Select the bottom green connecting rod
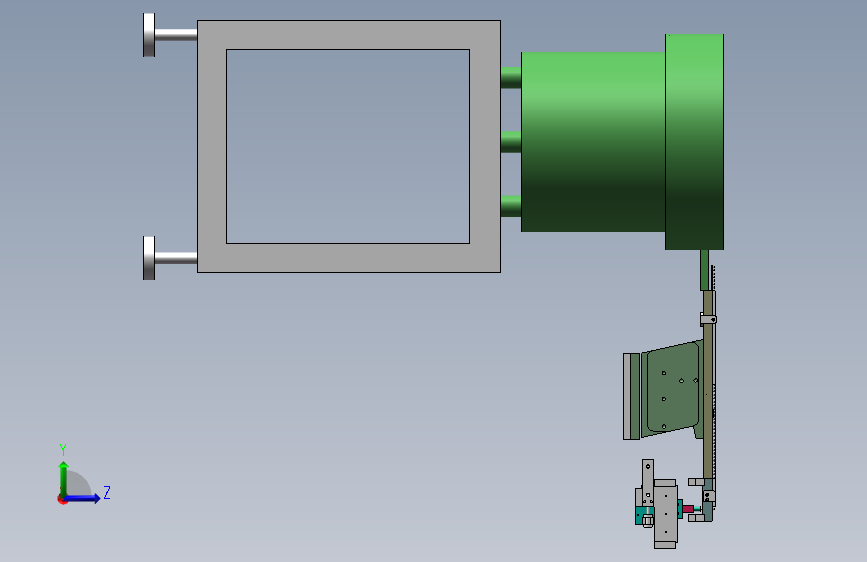This screenshot has height=562, width=867. pyautogui.click(x=511, y=206)
